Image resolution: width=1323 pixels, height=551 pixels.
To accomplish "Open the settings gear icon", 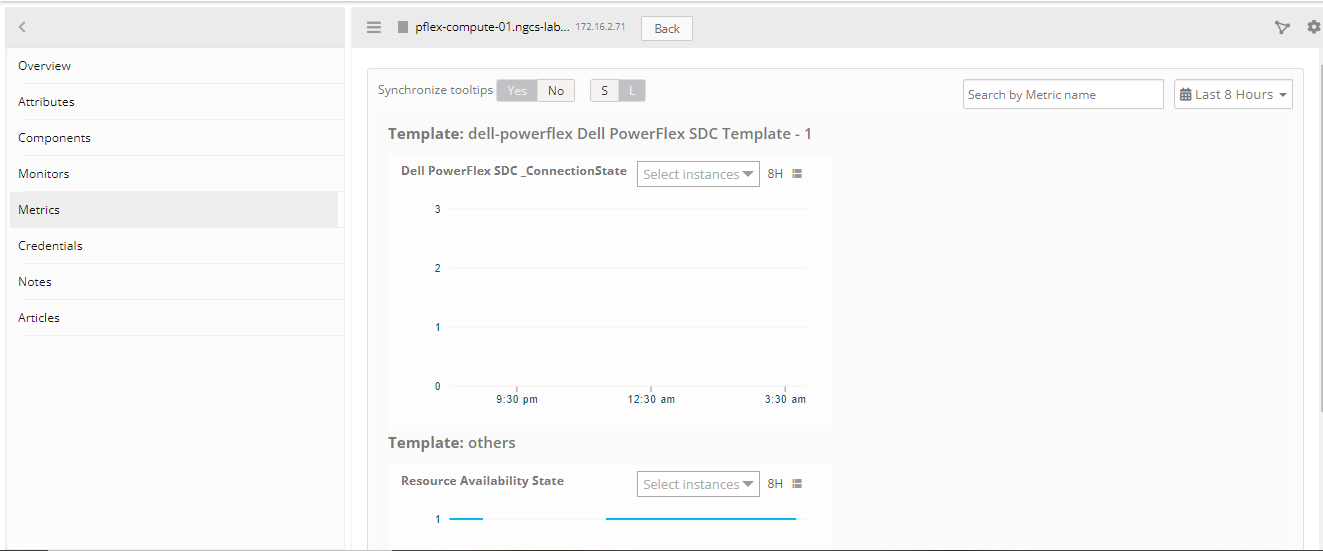I will click(x=1313, y=28).
